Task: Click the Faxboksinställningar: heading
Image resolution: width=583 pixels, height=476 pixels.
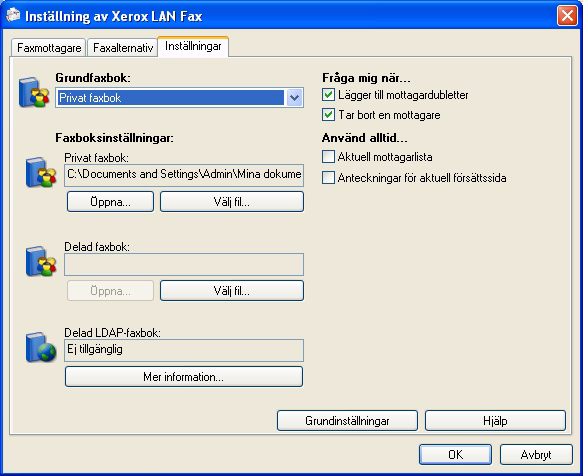Action: click(x=115, y=138)
